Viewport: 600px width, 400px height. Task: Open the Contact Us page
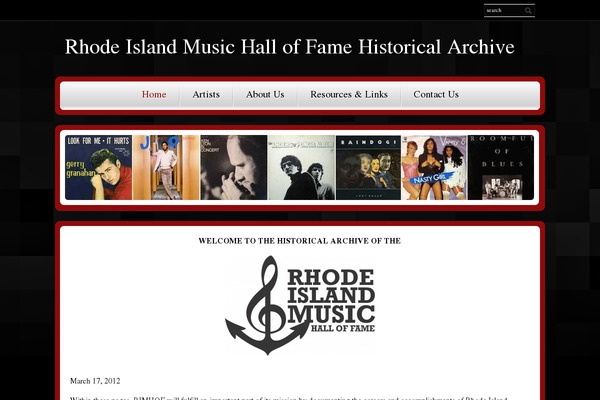(436, 95)
